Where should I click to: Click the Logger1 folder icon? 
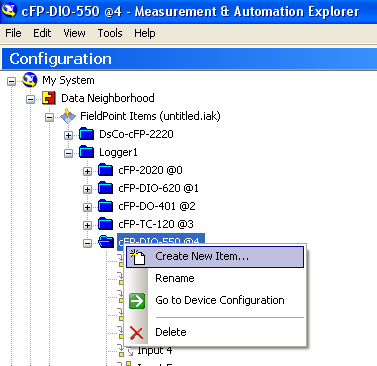(87, 152)
